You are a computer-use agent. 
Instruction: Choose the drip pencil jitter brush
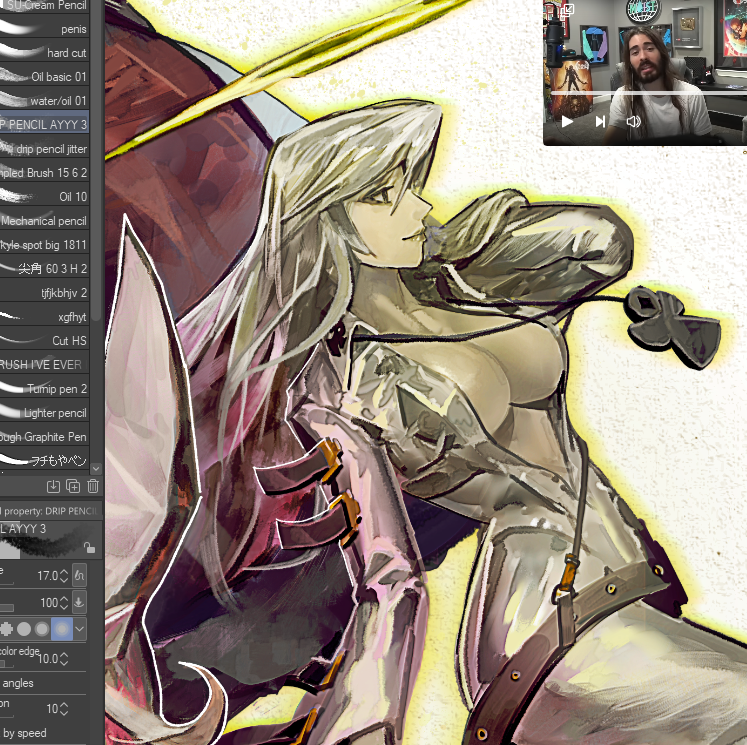(44, 149)
